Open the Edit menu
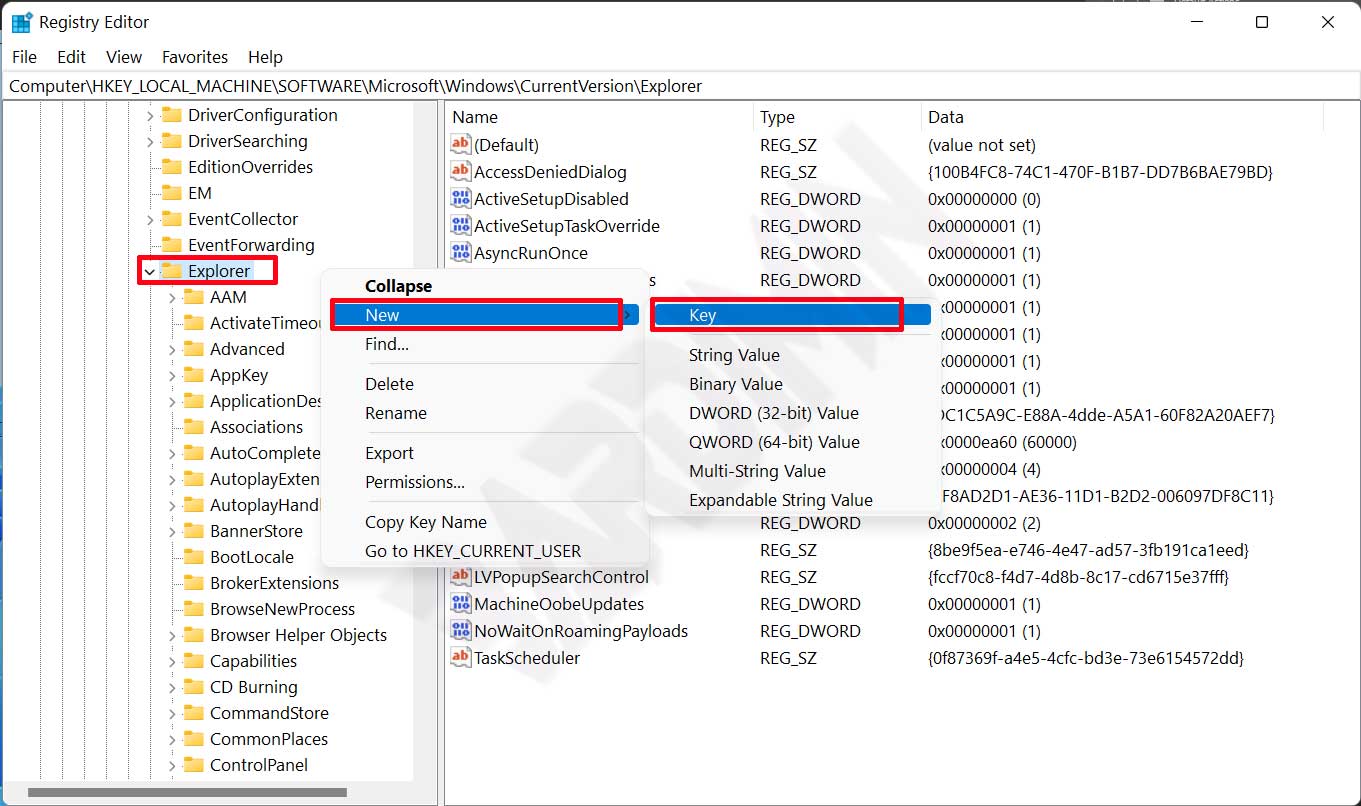This screenshot has height=806, width=1361. click(x=71, y=57)
